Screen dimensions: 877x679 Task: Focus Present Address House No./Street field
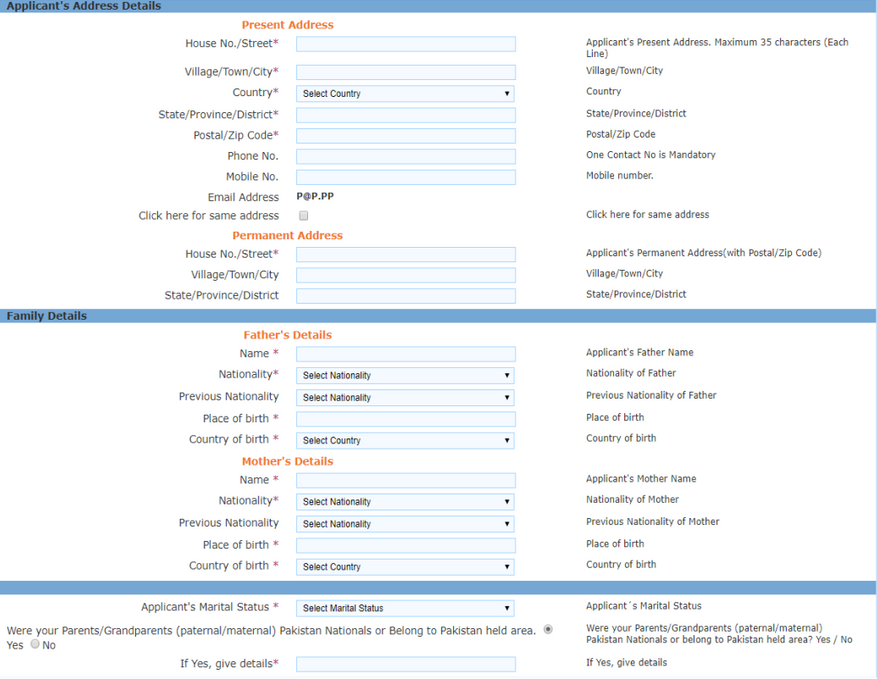[x=406, y=44]
